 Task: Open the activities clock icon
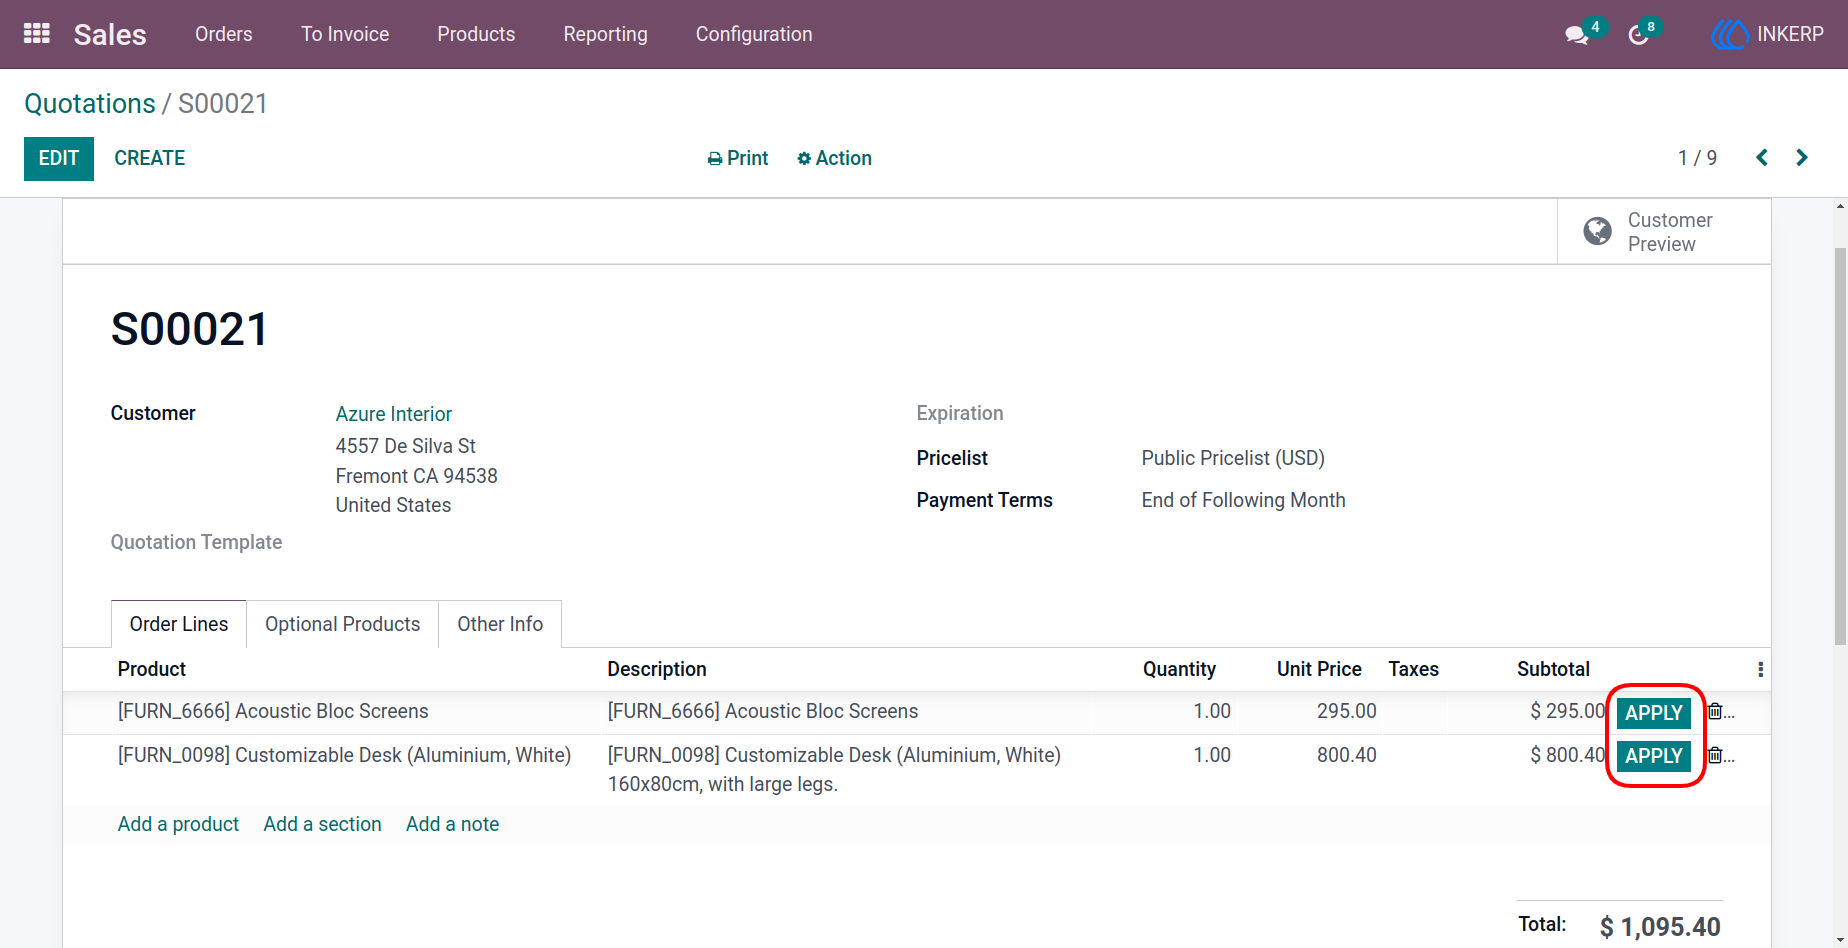(x=1638, y=35)
